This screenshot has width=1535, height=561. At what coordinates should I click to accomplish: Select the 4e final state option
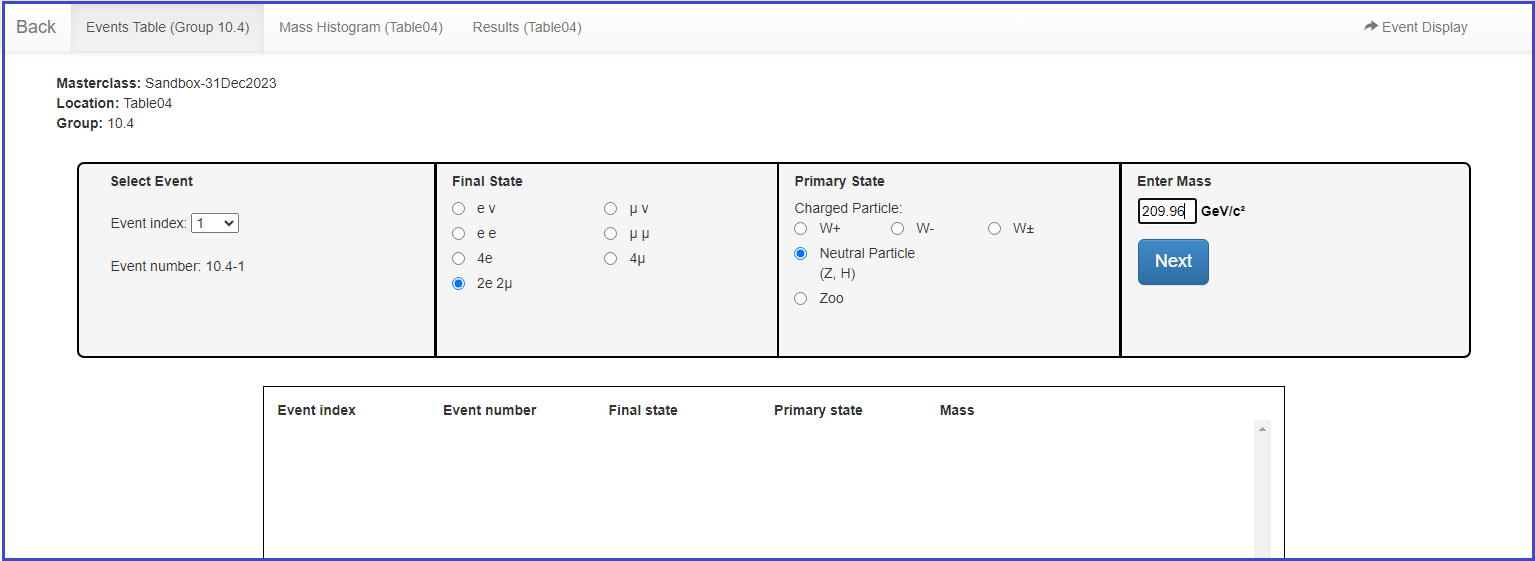(459, 259)
